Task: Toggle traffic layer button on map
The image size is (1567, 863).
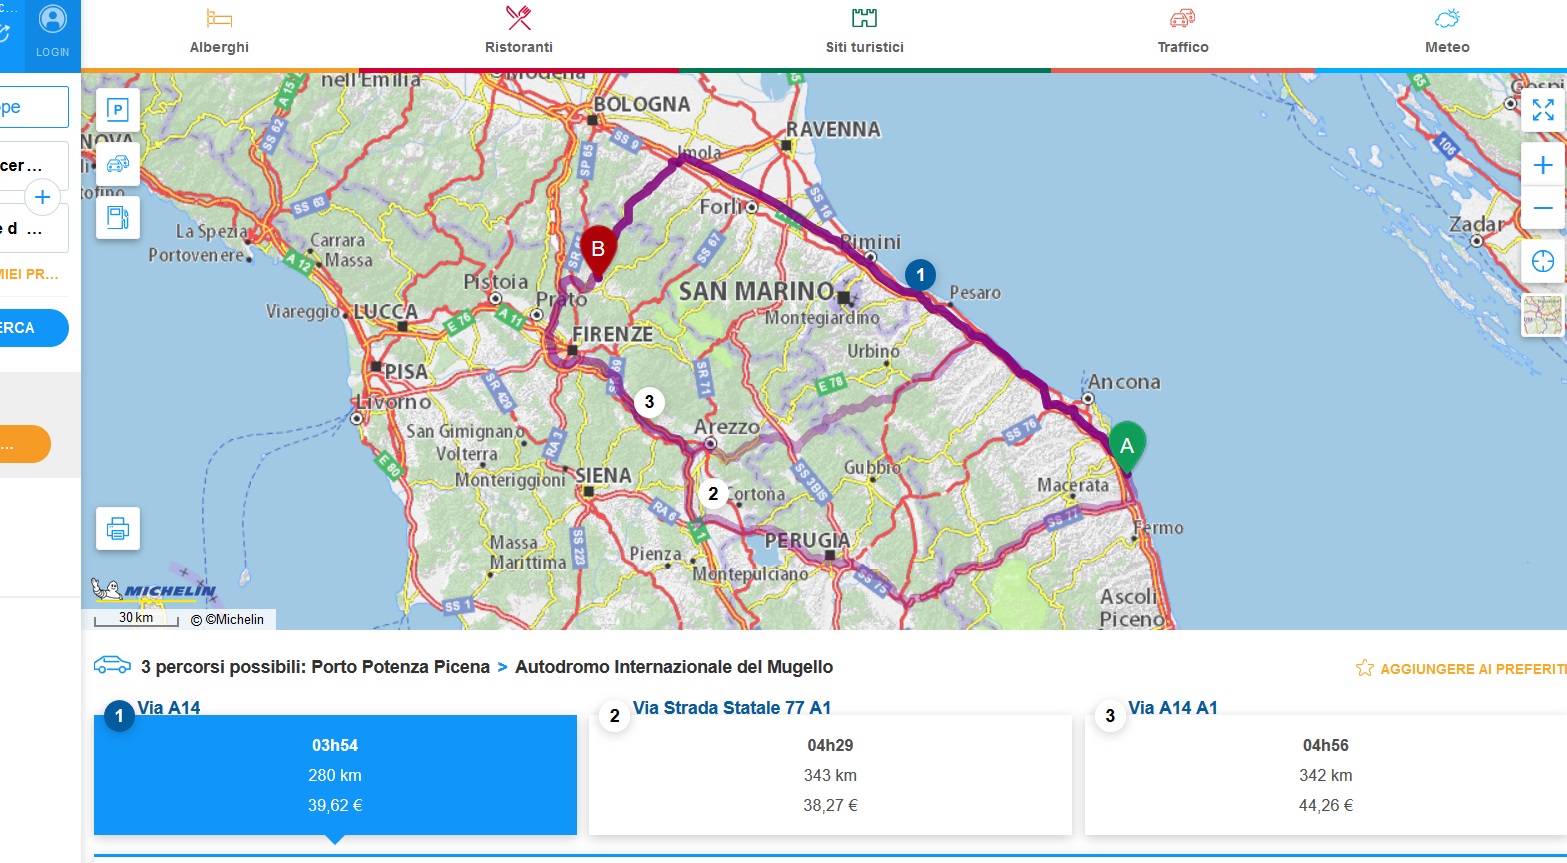Action: coord(118,163)
